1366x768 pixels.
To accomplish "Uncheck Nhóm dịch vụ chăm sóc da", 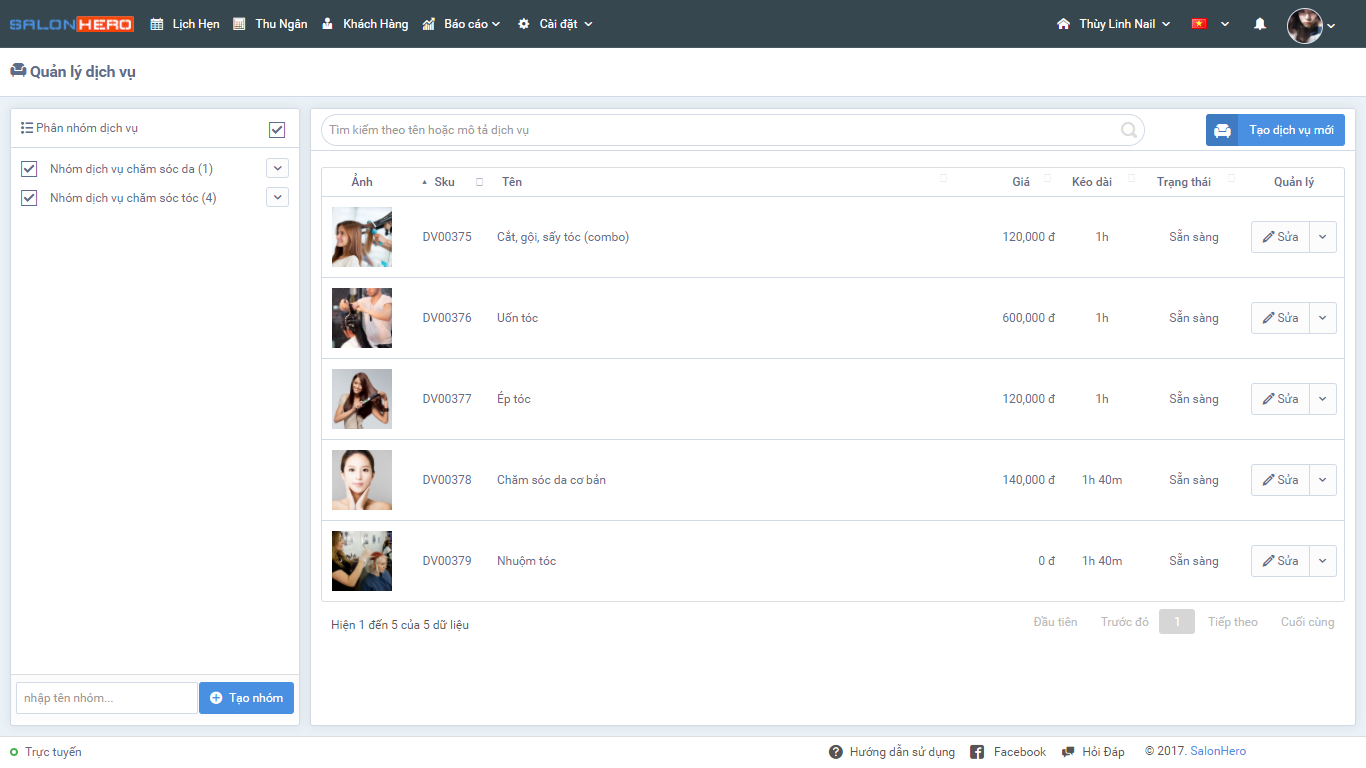I will 29,169.
